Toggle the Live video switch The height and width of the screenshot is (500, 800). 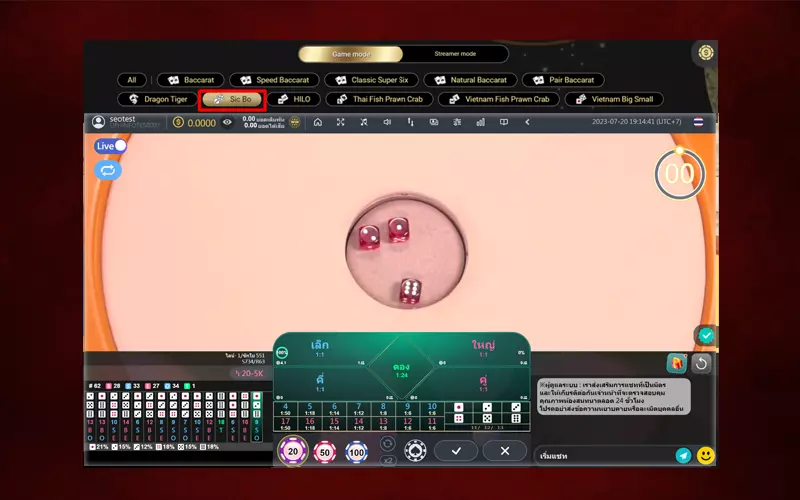(111, 146)
